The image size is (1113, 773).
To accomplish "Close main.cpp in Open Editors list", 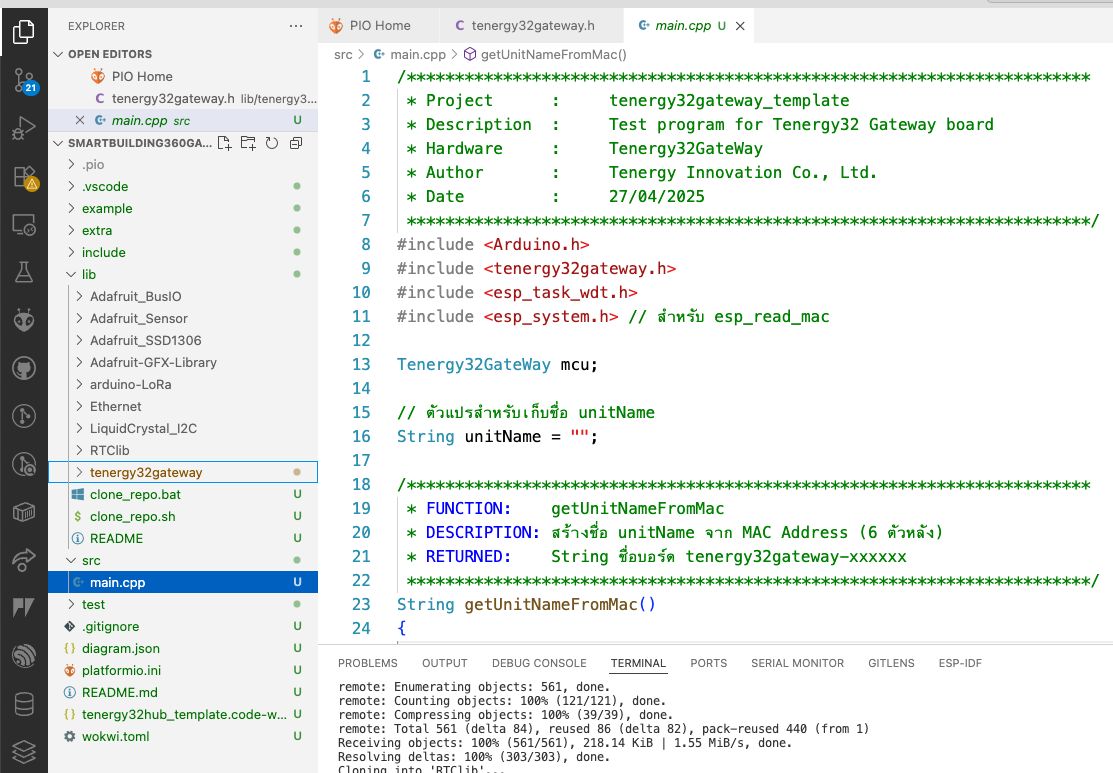I will click(80, 120).
